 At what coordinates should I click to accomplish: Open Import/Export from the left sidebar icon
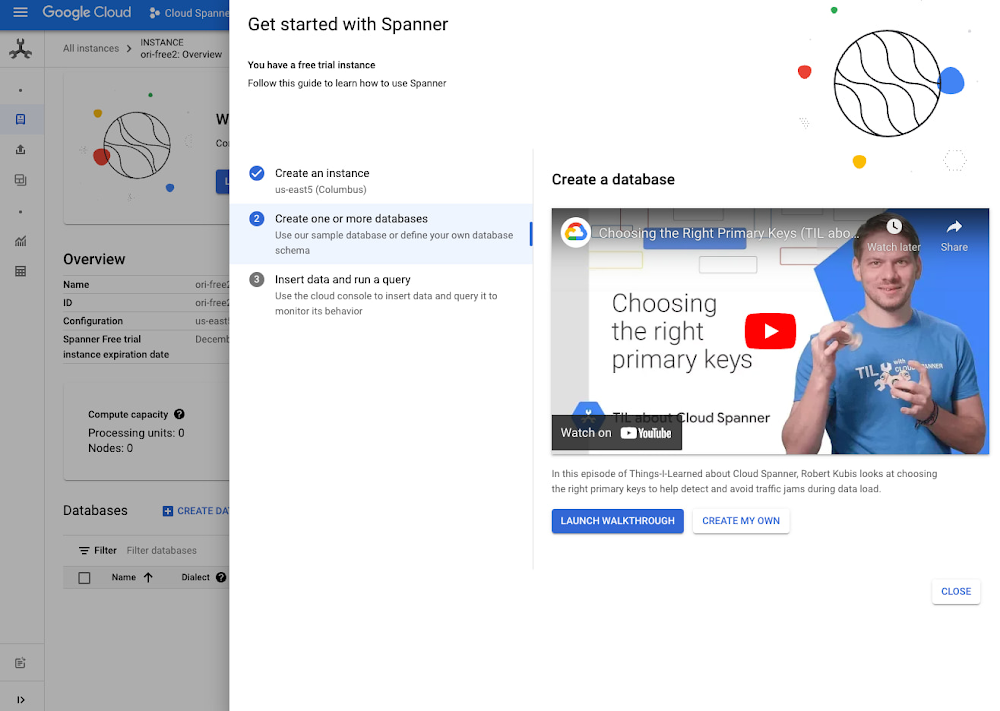22,150
